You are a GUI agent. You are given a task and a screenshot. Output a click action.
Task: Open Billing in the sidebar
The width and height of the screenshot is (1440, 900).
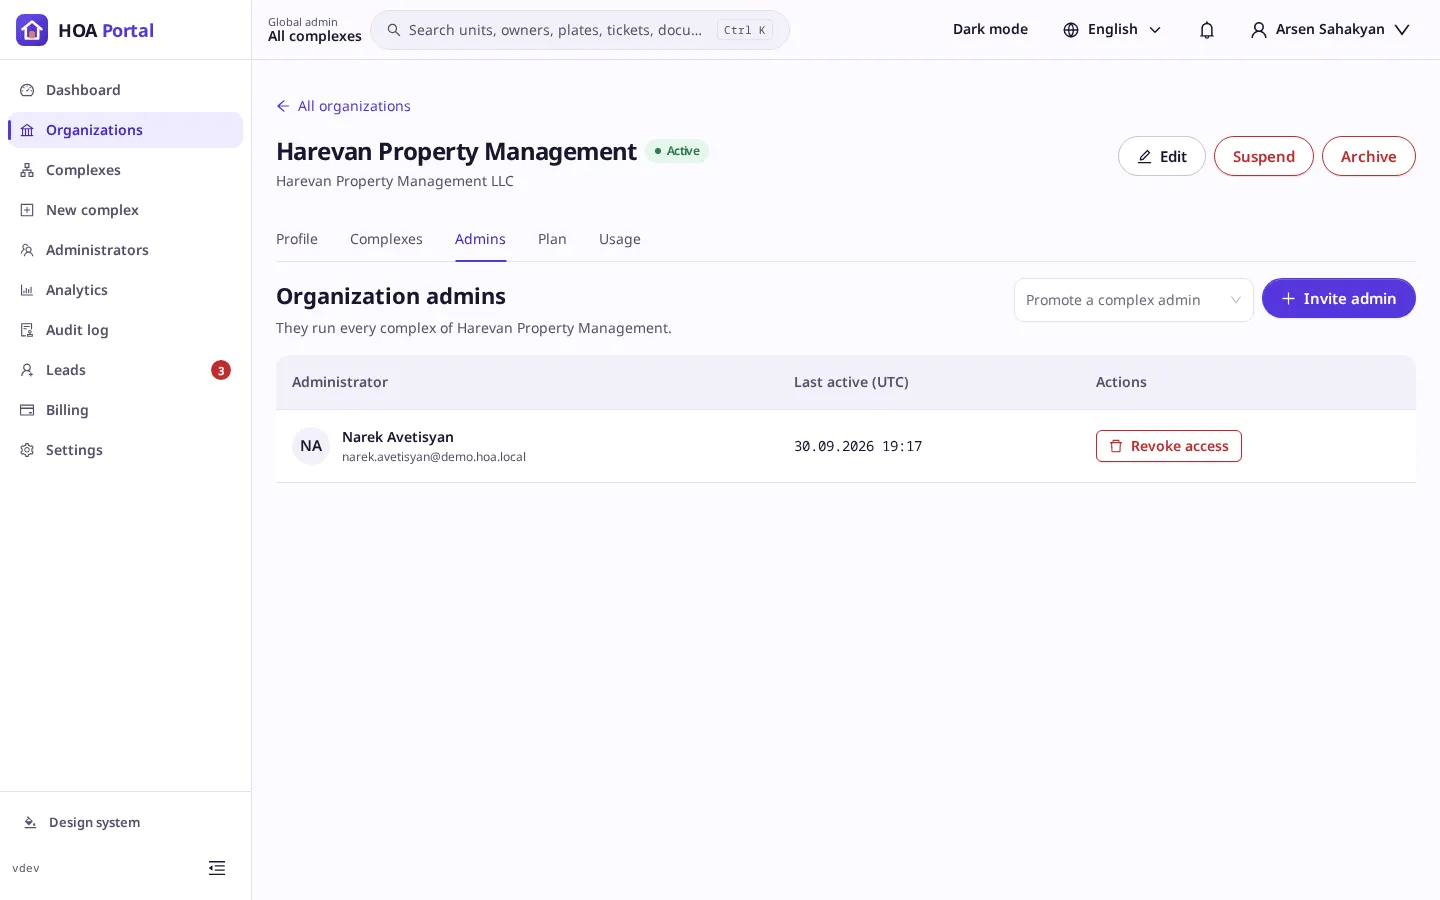click(x=125, y=410)
